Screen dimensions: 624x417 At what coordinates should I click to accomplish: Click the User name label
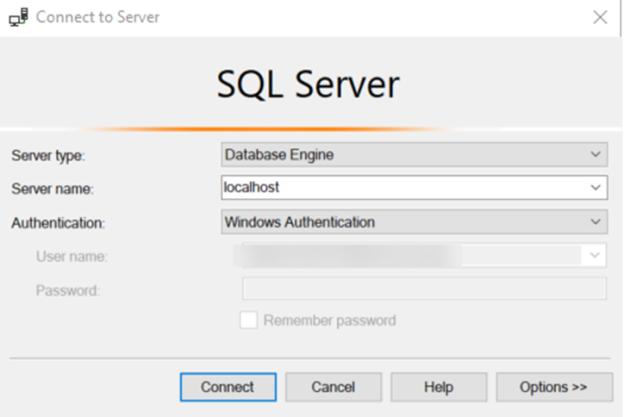pyautogui.click(x=72, y=256)
